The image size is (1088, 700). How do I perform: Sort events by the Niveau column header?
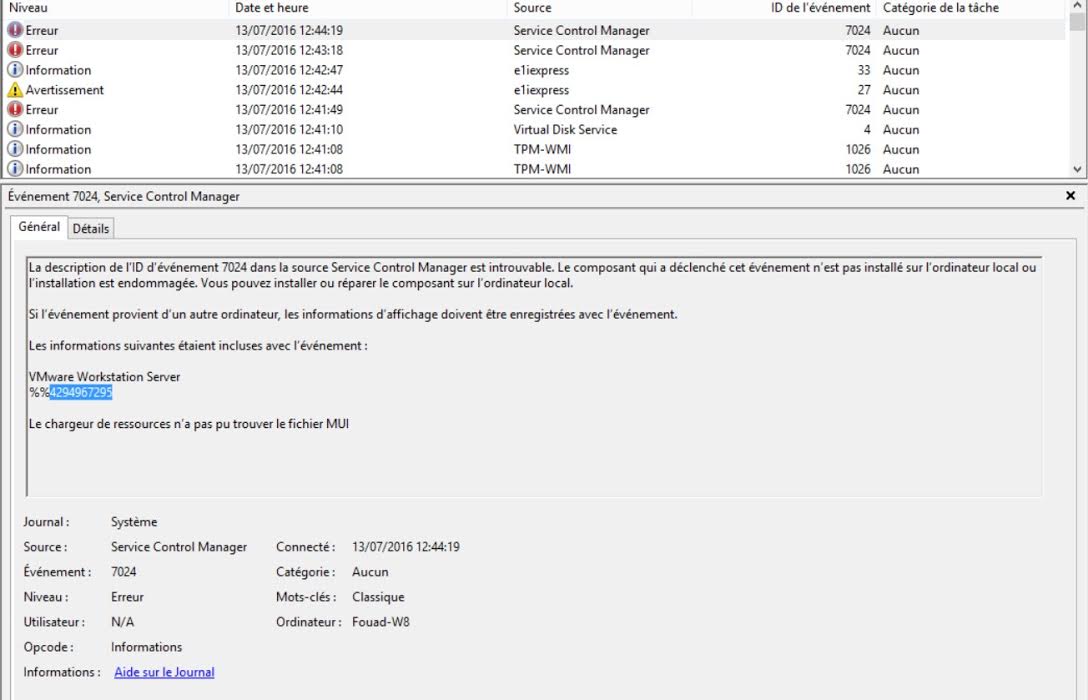click(x=28, y=8)
